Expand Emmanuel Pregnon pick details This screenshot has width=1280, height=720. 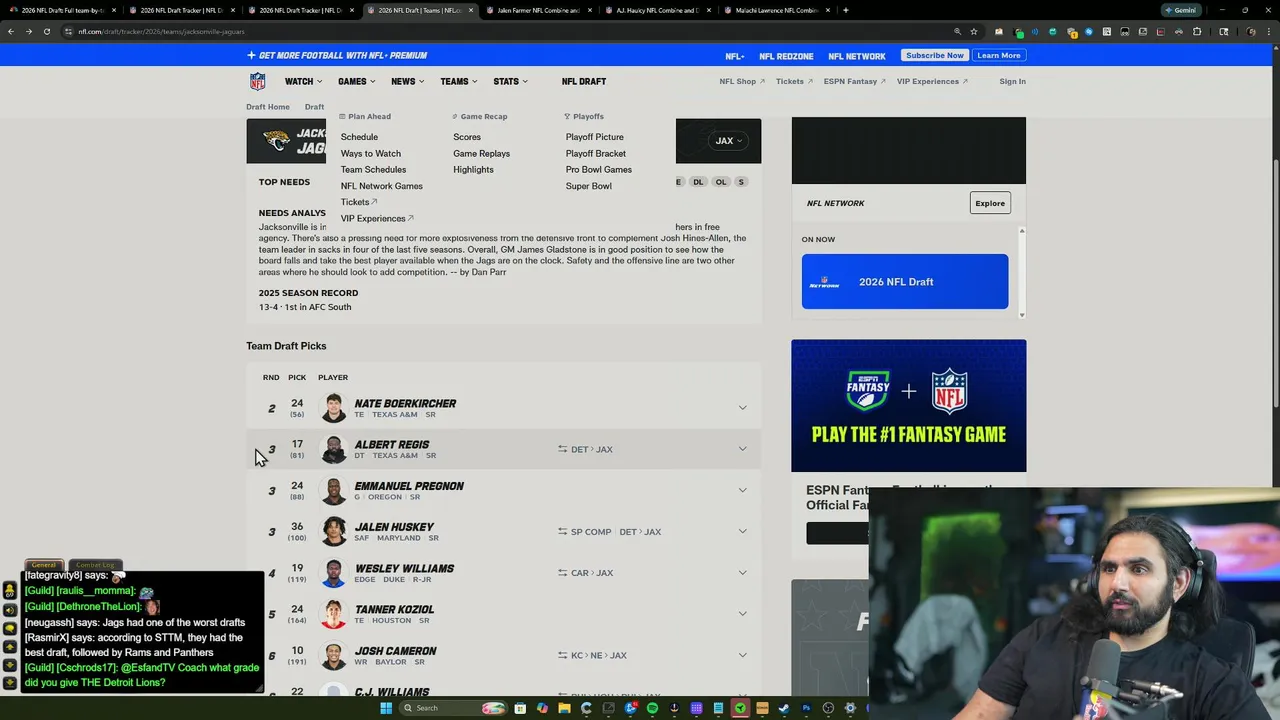point(742,490)
